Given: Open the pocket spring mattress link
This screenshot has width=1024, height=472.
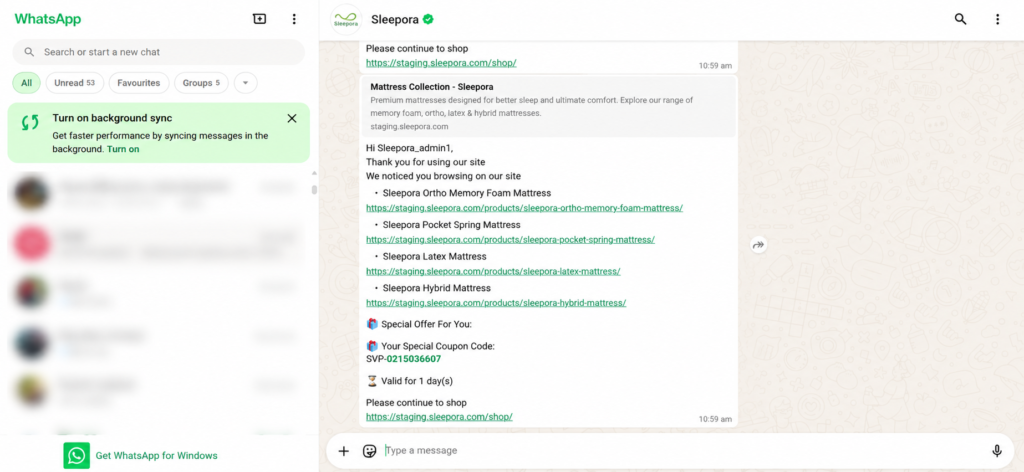Looking at the screenshot, I should pos(510,240).
